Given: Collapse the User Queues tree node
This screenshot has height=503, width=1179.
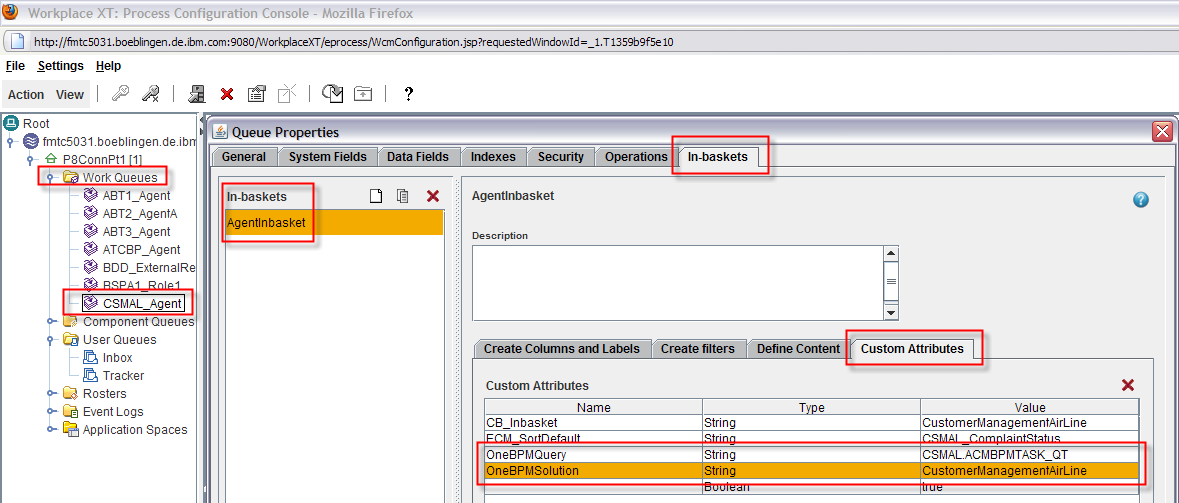Looking at the screenshot, I should pyautogui.click(x=50, y=340).
